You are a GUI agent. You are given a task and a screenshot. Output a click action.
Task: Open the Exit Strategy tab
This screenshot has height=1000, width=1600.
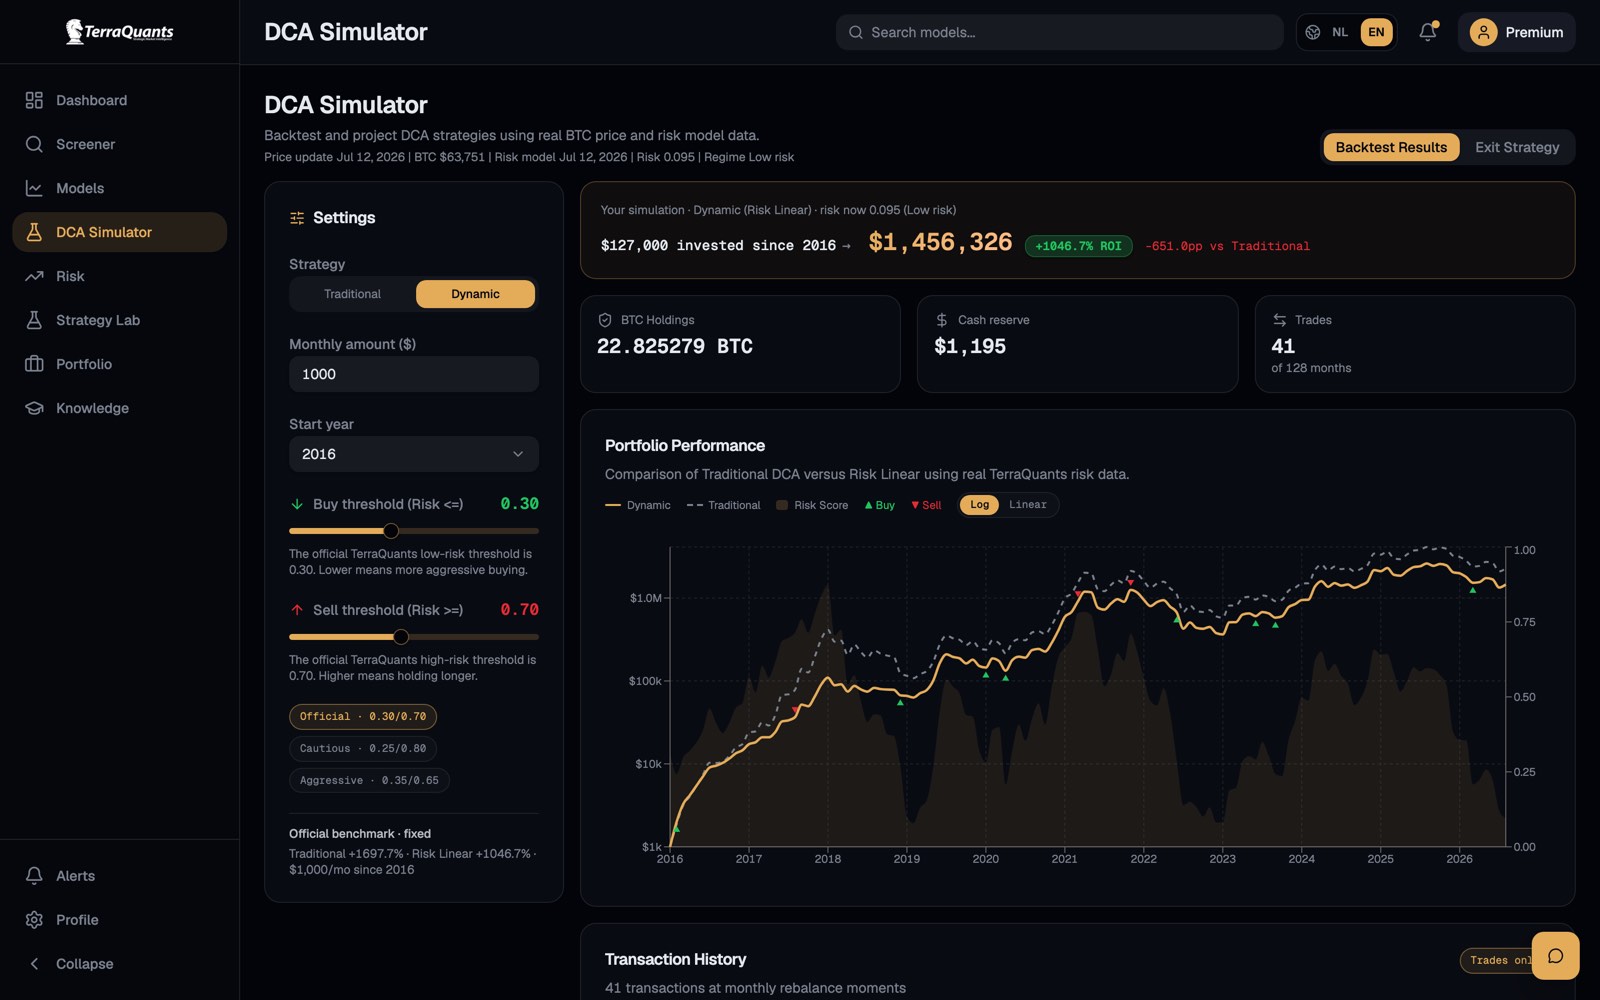(1517, 147)
